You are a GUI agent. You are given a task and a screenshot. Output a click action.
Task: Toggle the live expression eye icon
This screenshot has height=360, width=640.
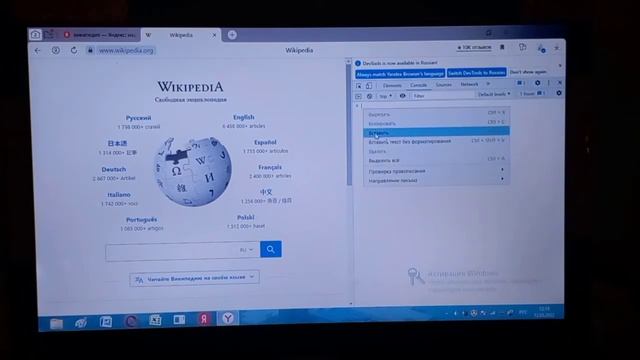[x=402, y=96]
